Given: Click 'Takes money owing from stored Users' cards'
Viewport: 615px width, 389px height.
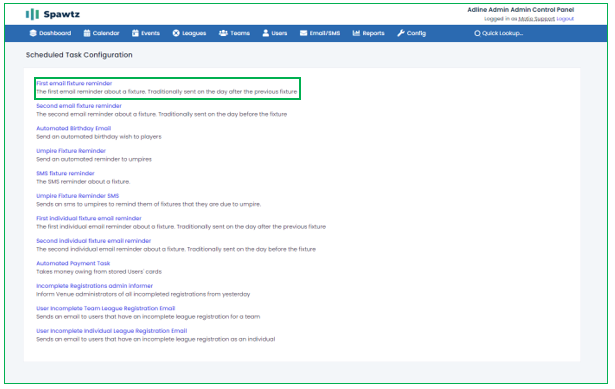Looking at the screenshot, I should (x=99, y=272).
